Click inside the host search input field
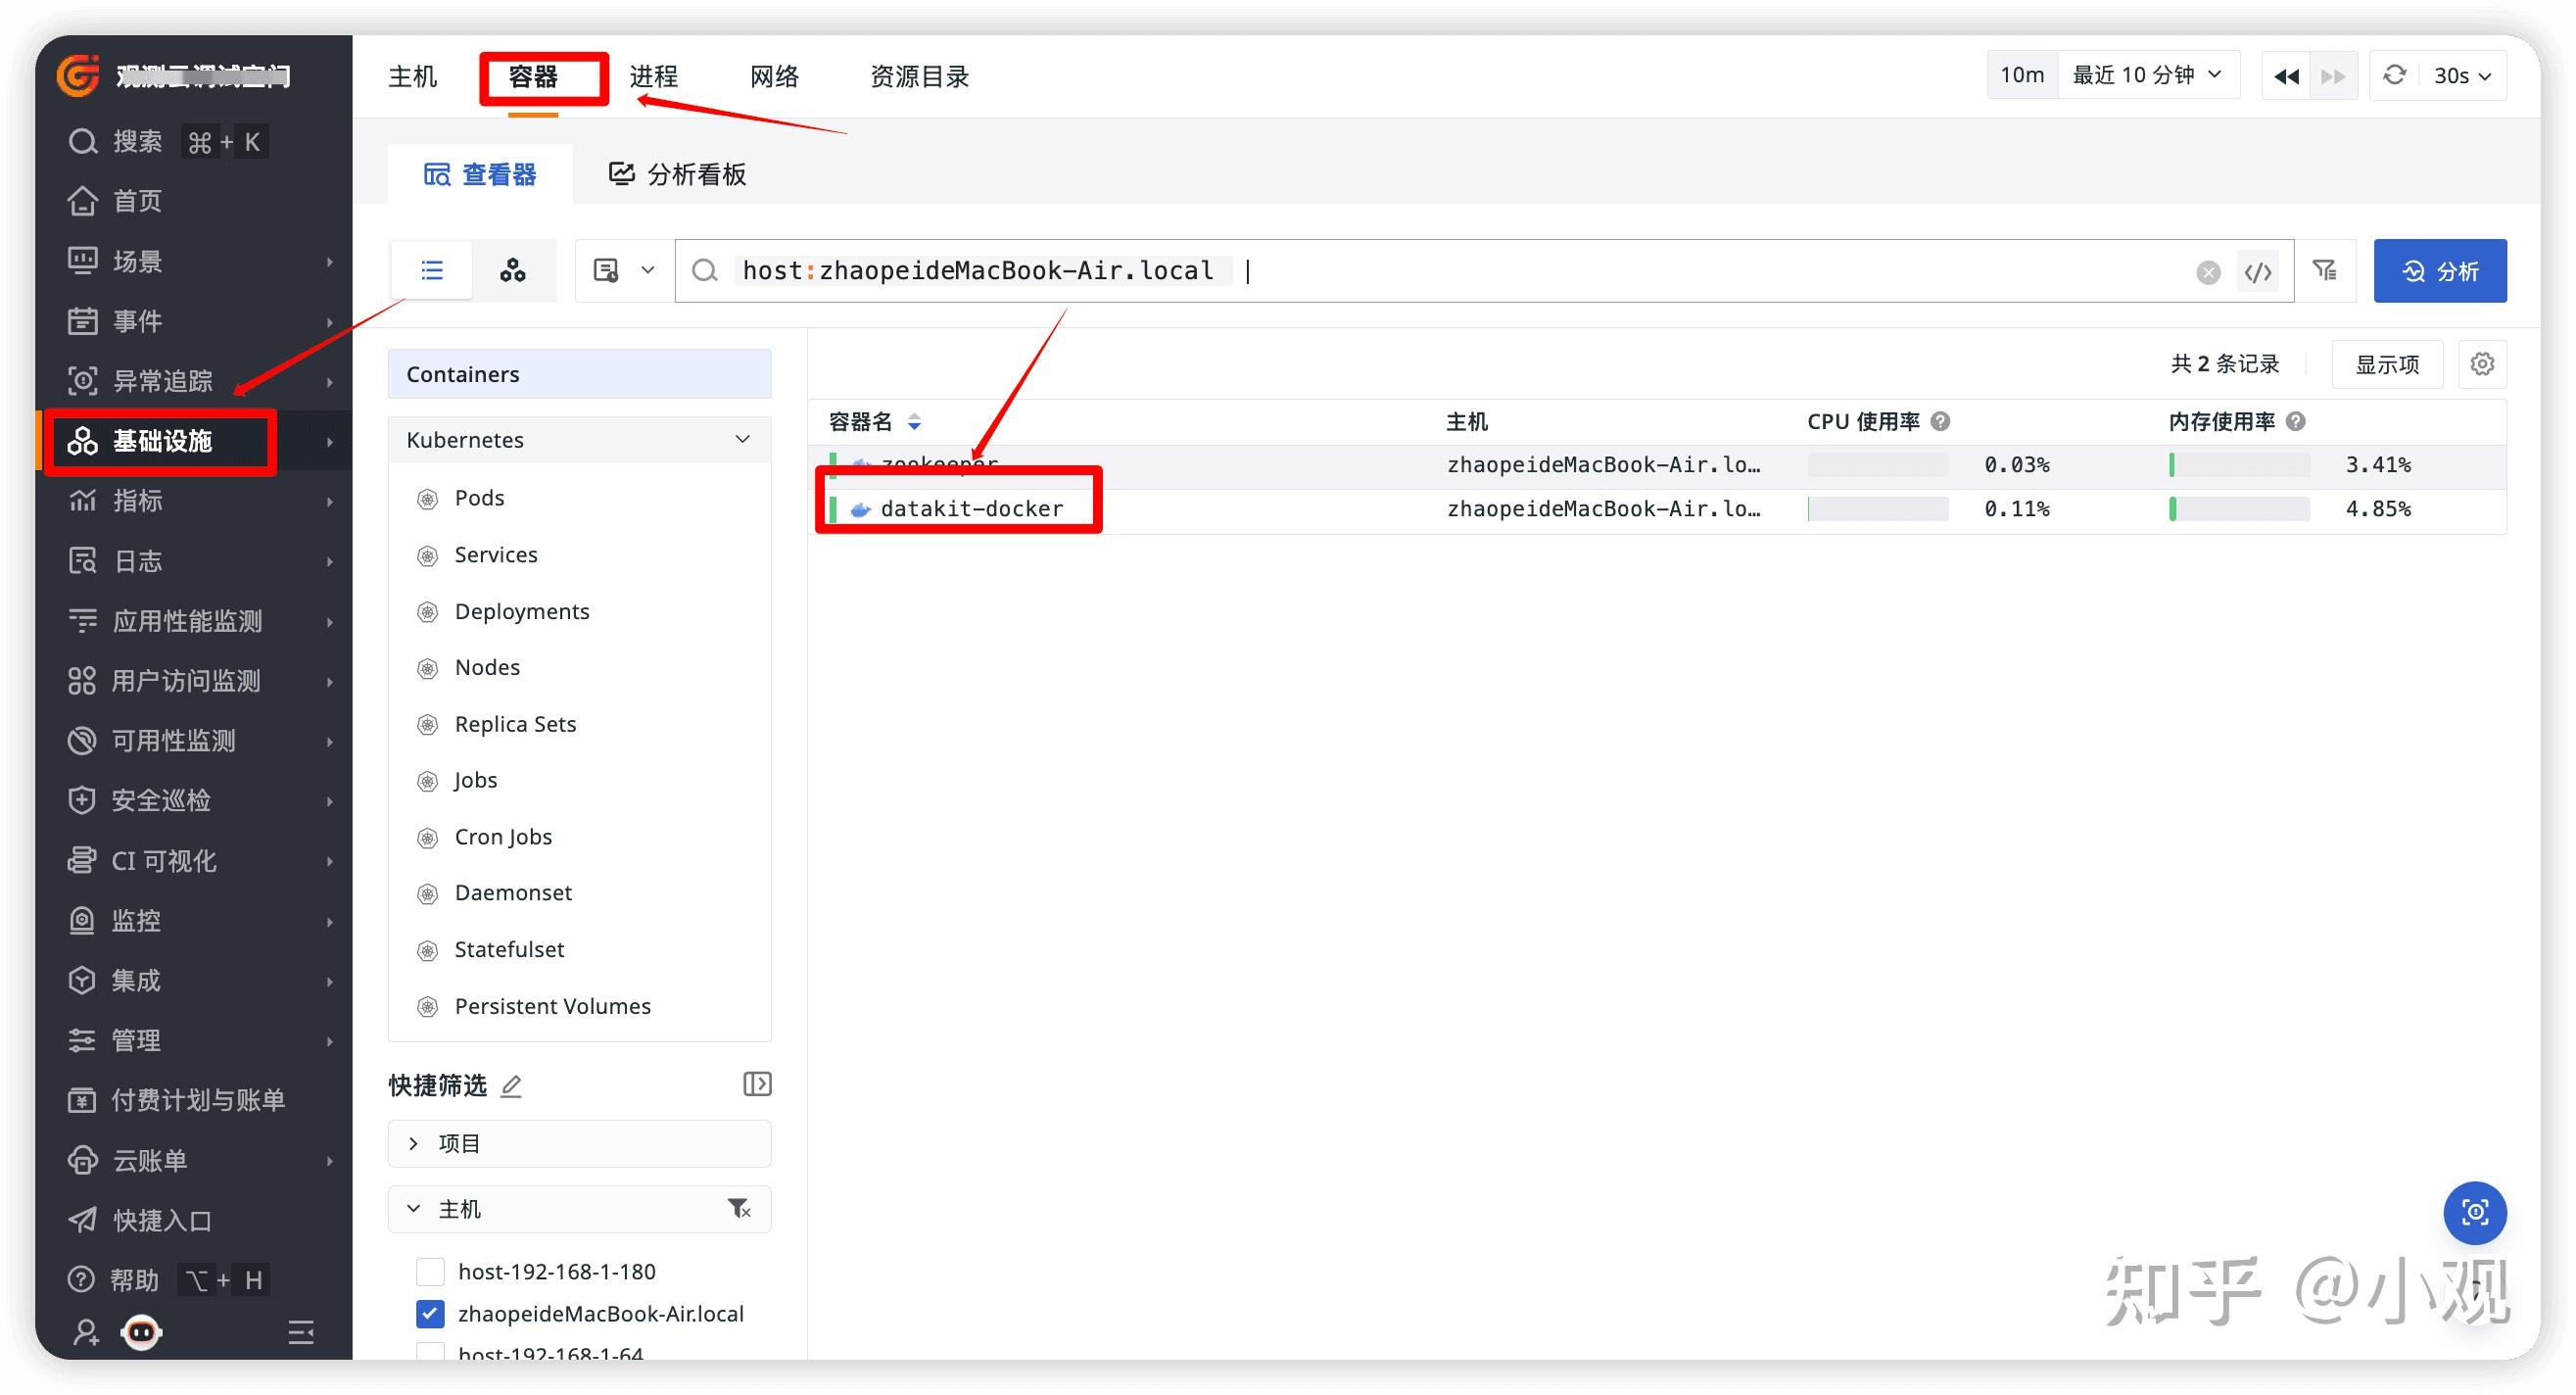The image size is (2576, 1395). click(1400, 270)
